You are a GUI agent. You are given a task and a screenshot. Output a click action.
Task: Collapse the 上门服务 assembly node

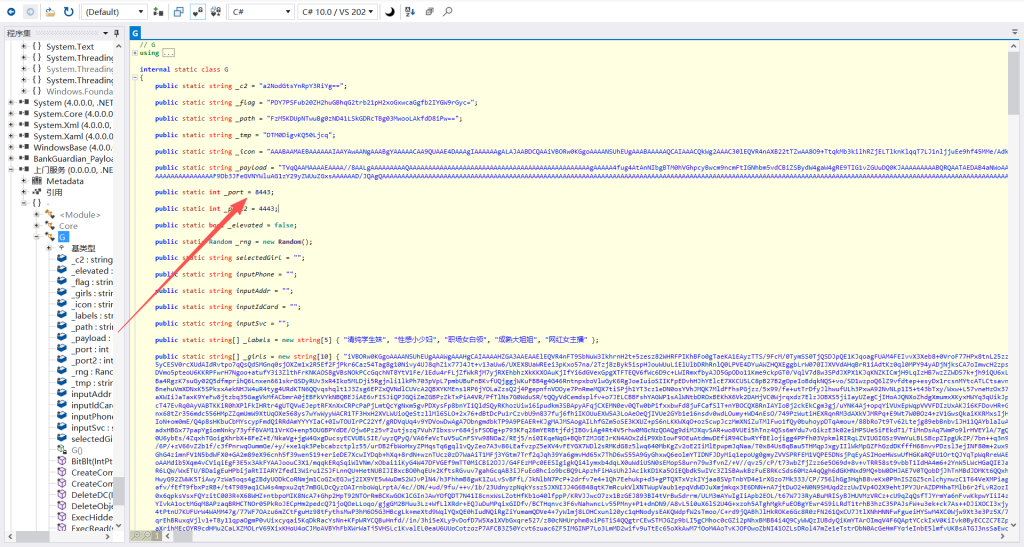click(11, 170)
